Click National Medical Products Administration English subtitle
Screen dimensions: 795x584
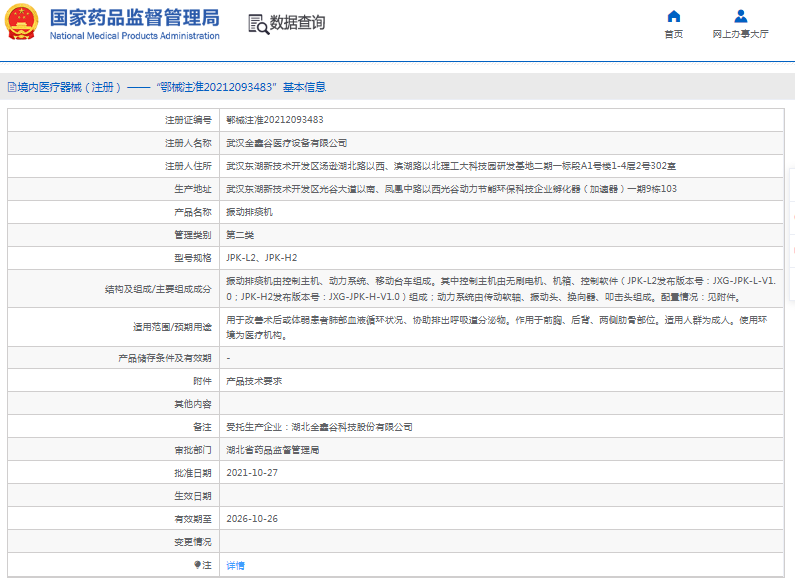click(x=134, y=36)
